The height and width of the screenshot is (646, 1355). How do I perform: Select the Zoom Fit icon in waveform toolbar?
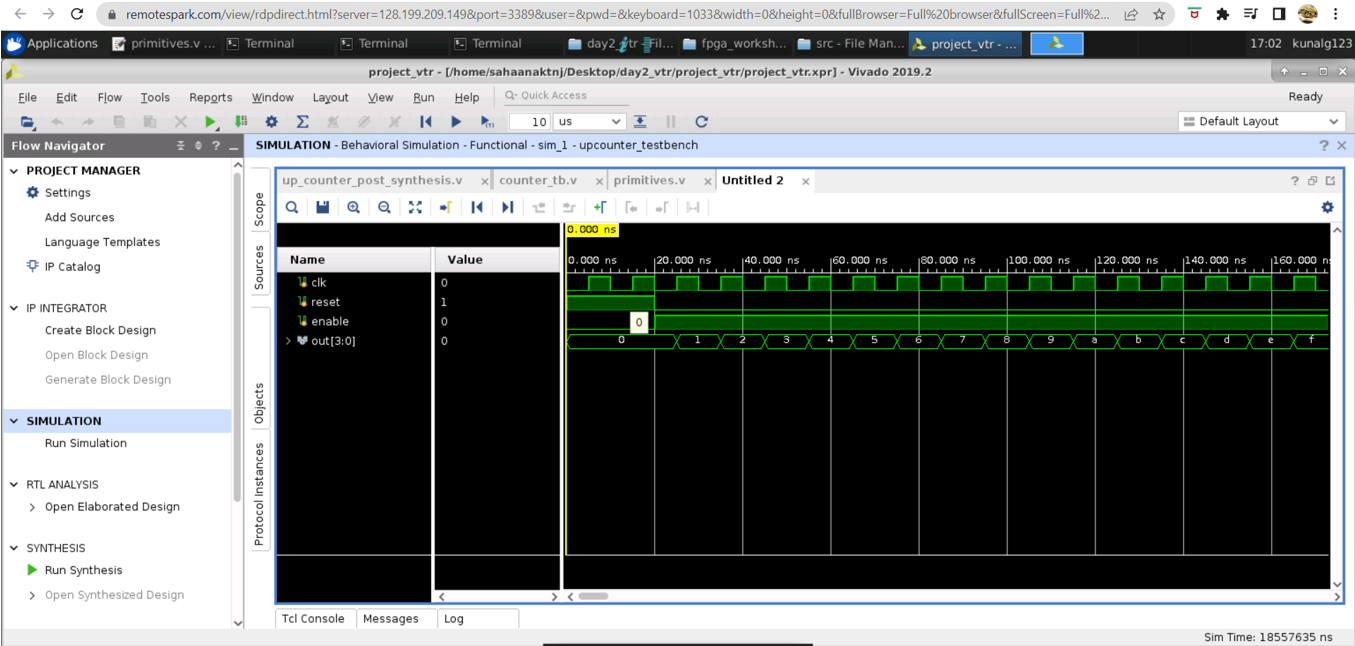[x=415, y=207]
